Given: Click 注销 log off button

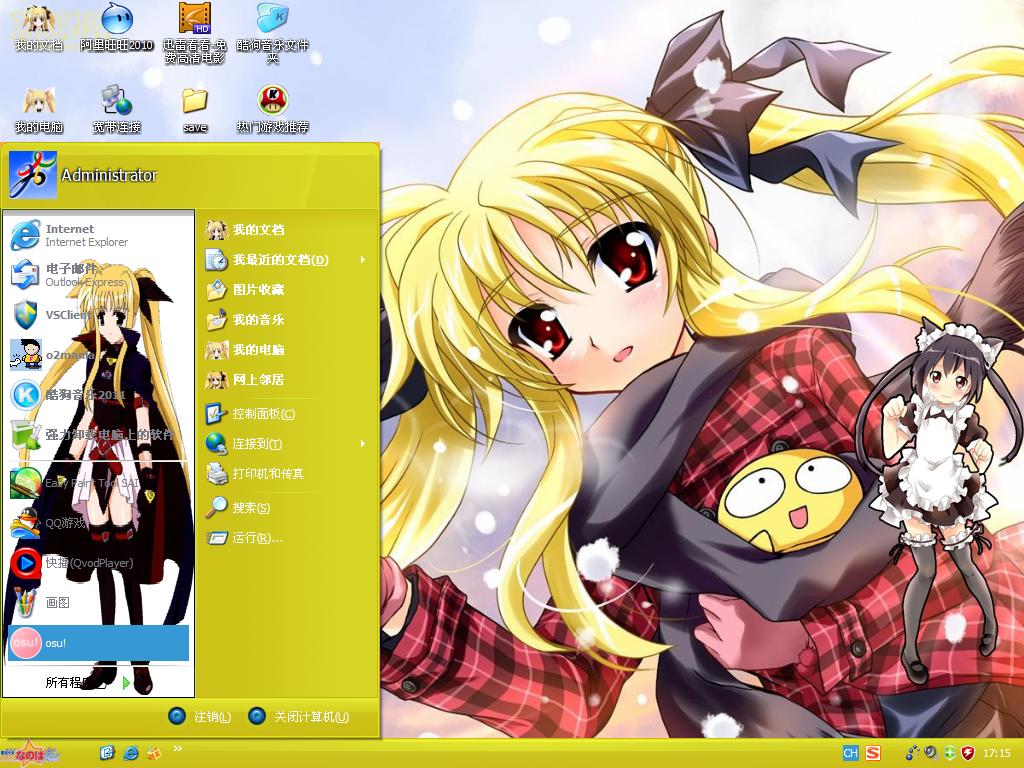Looking at the screenshot, I should tap(200, 716).
